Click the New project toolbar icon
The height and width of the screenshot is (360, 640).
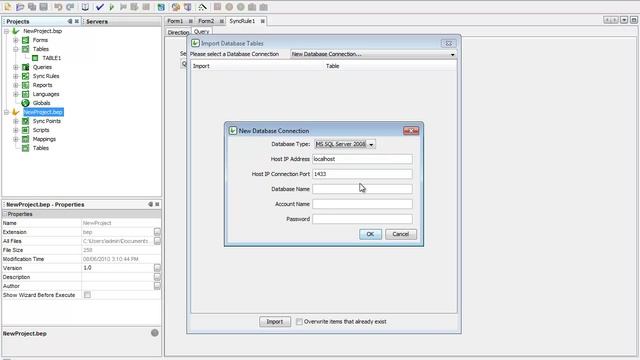(x=8, y=7)
